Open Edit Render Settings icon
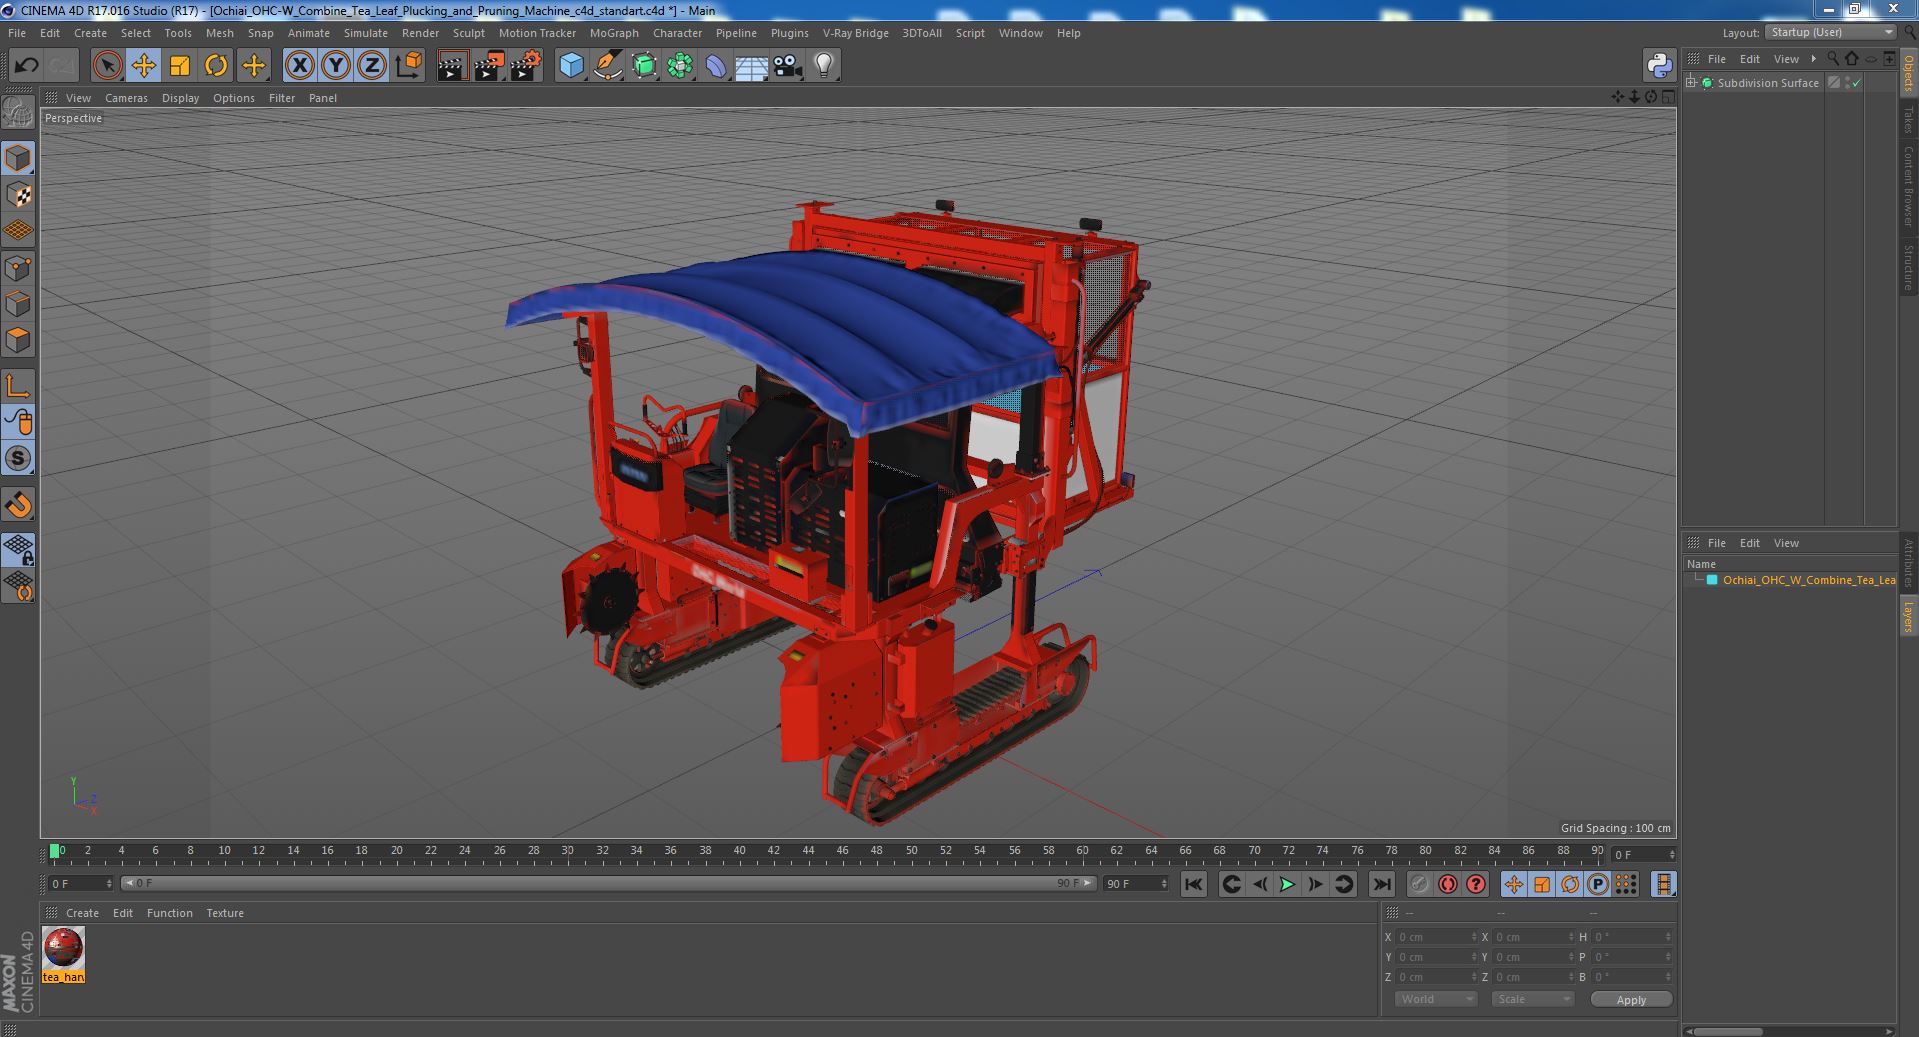1919x1037 pixels. click(x=526, y=66)
